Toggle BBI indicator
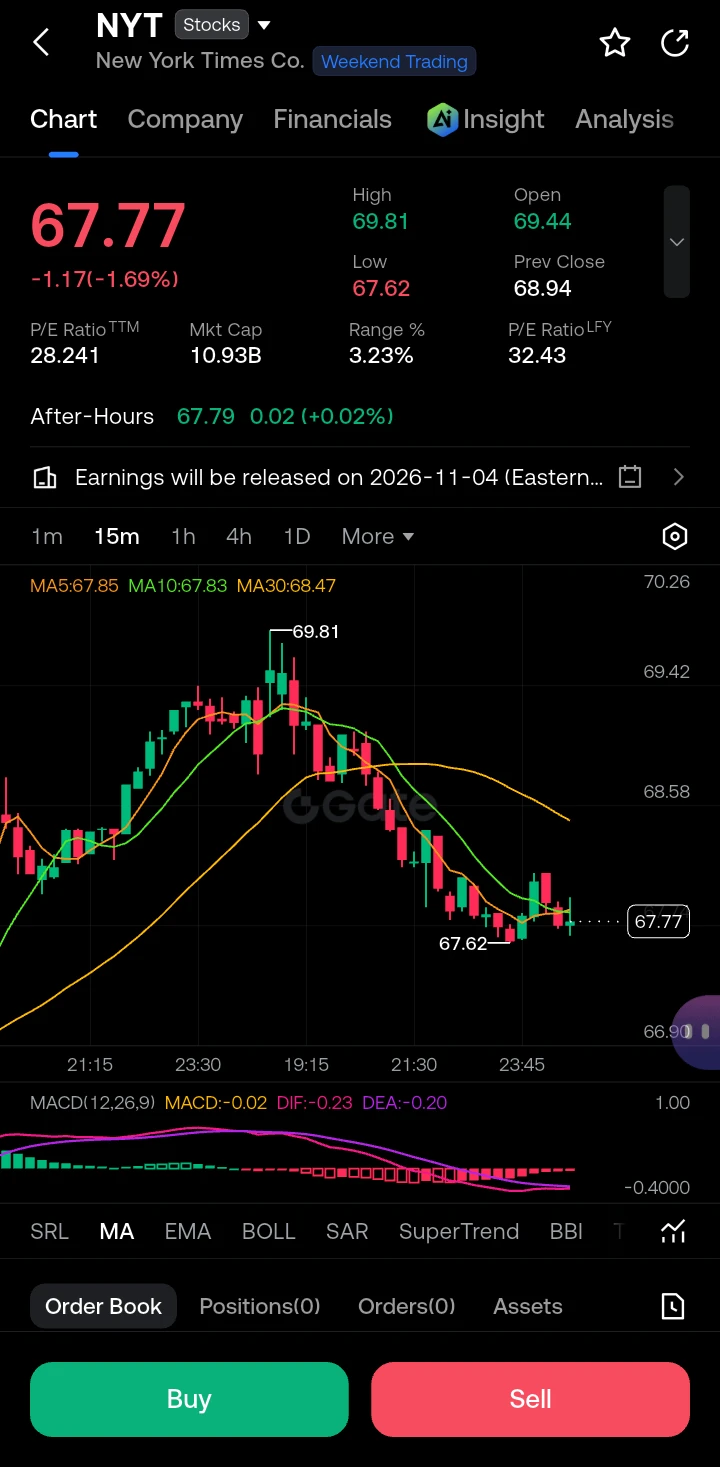 pos(566,1231)
